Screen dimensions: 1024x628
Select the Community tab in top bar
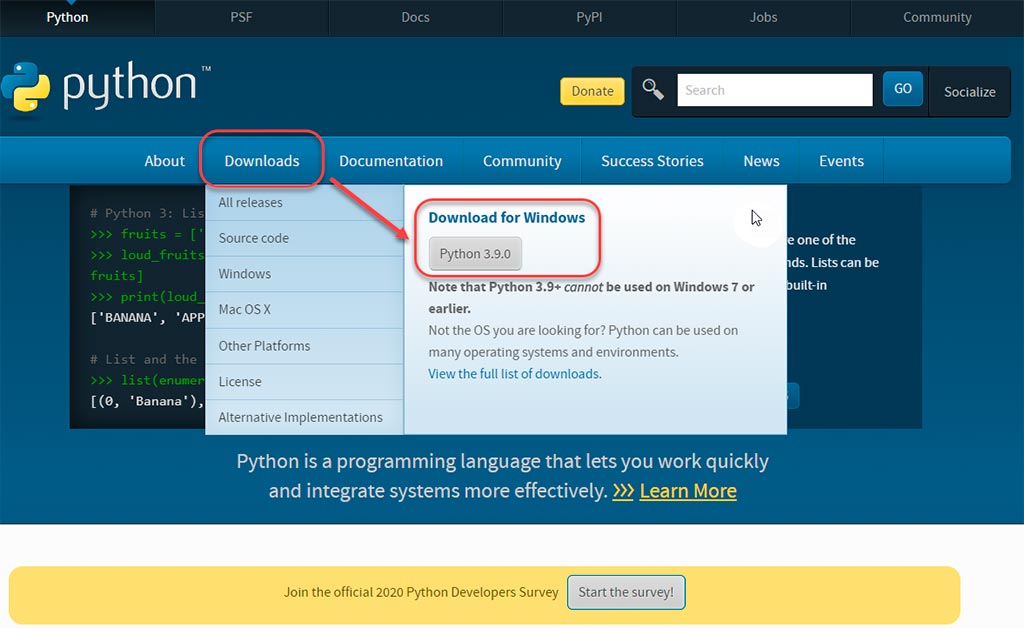click(937, 18)
